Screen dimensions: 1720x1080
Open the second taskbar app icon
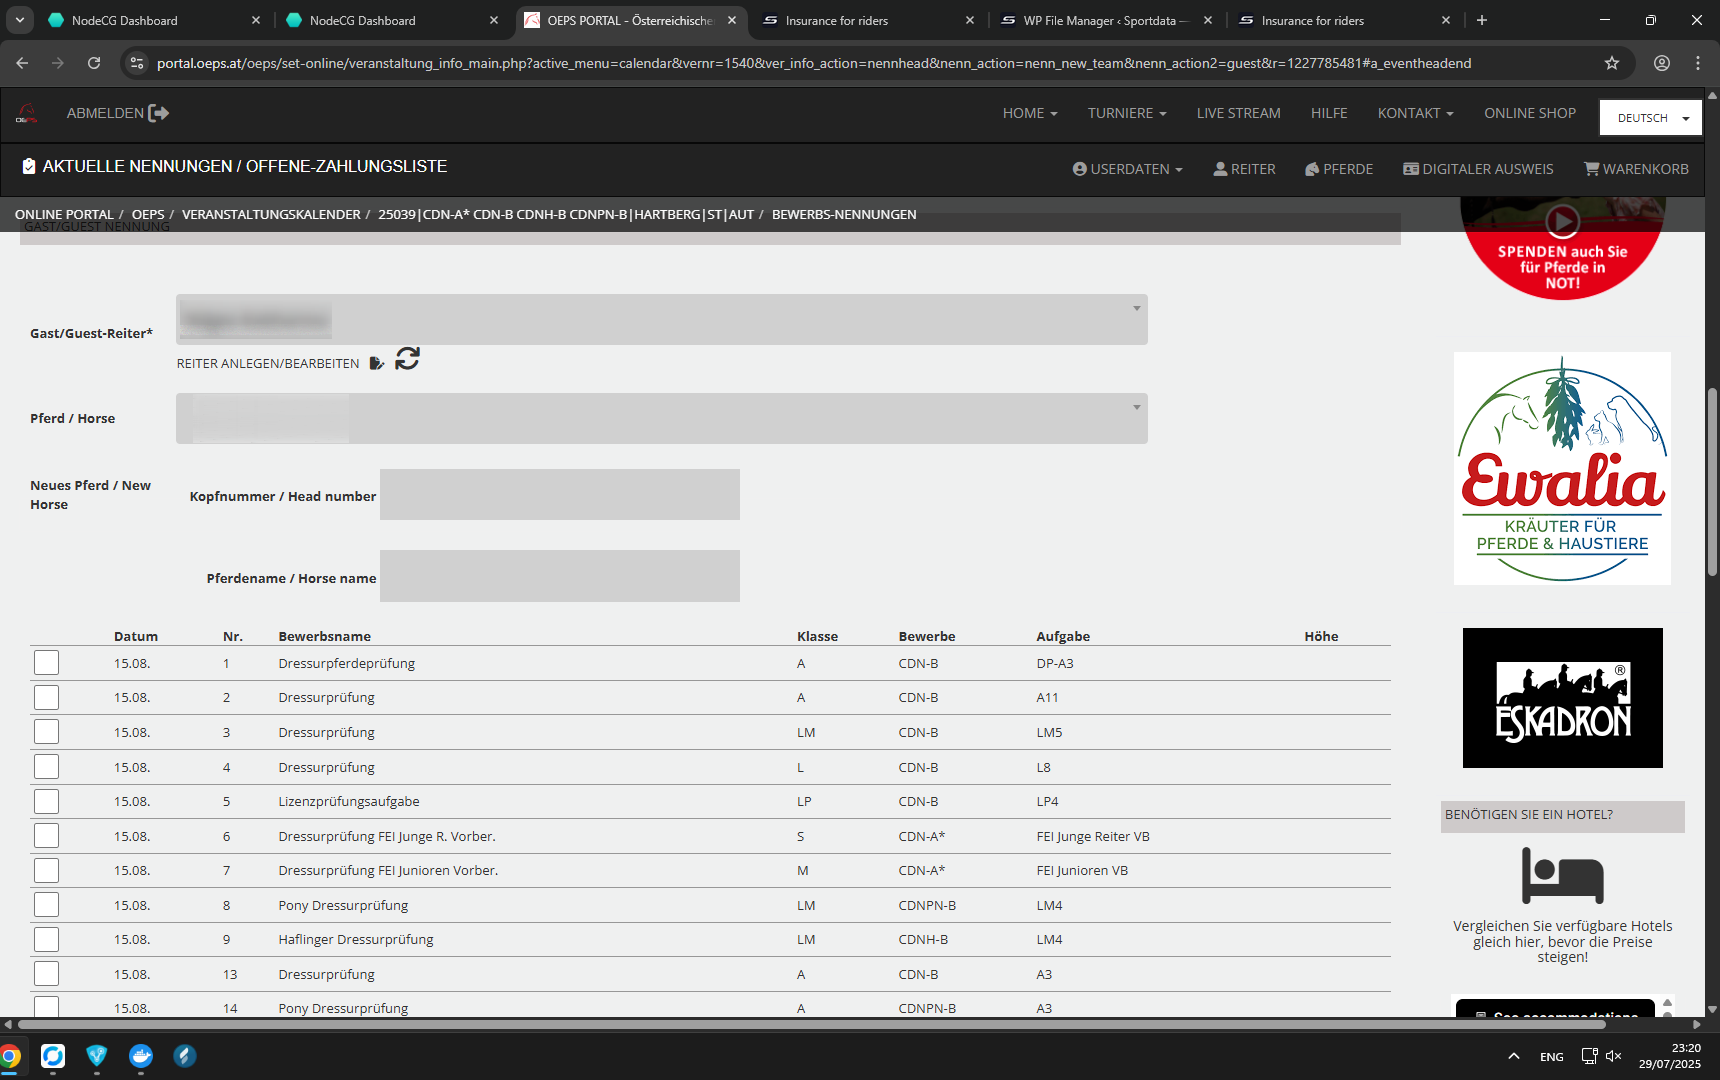53,1056
